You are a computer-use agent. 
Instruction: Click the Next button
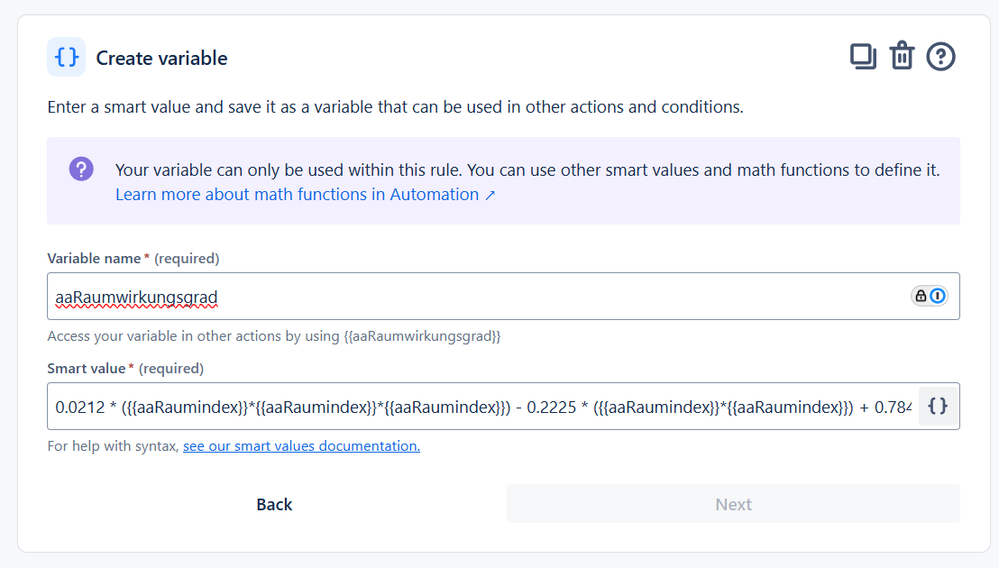point(733,504)
